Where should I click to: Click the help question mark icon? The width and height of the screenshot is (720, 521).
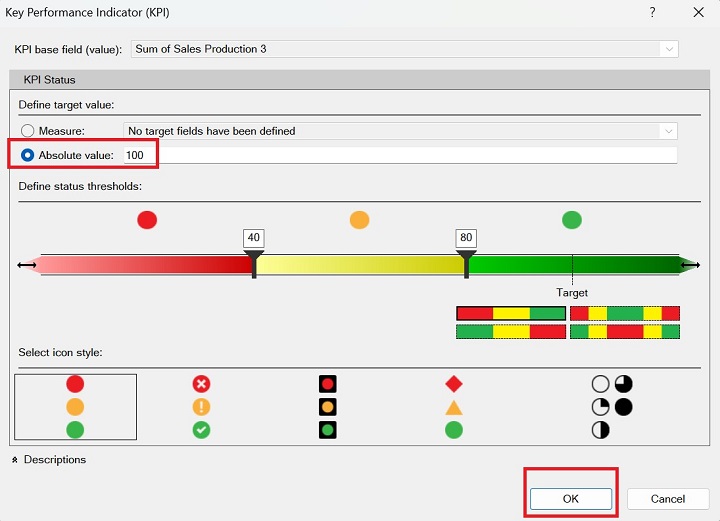point(652,12)
